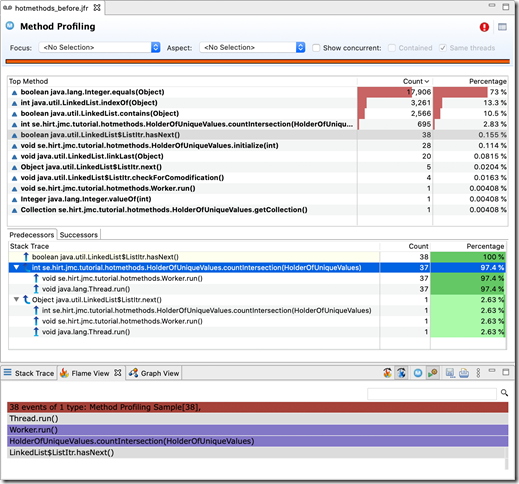Click the Flame View search field

tap(432, 394)
